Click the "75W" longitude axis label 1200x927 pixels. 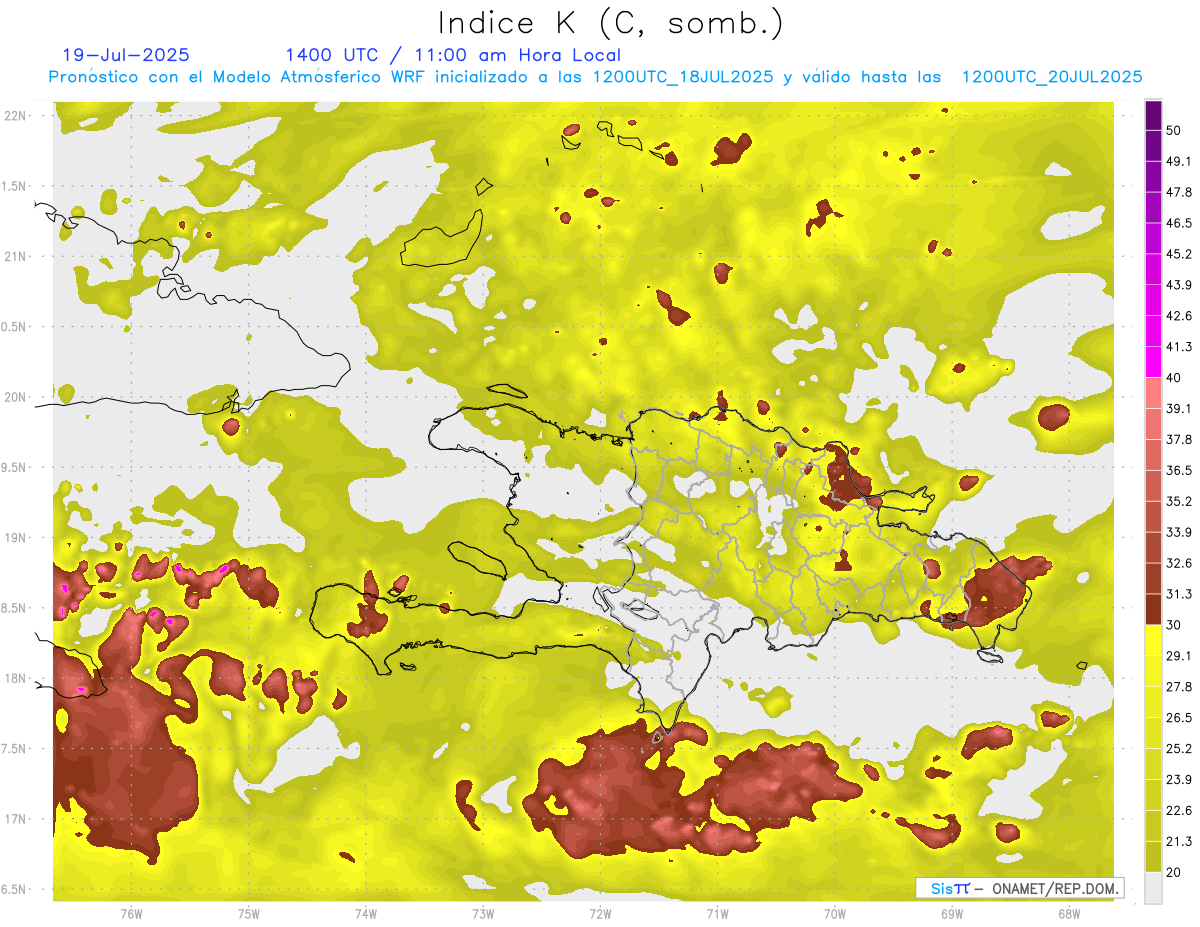pyautogui.click(x=249, y=914)
